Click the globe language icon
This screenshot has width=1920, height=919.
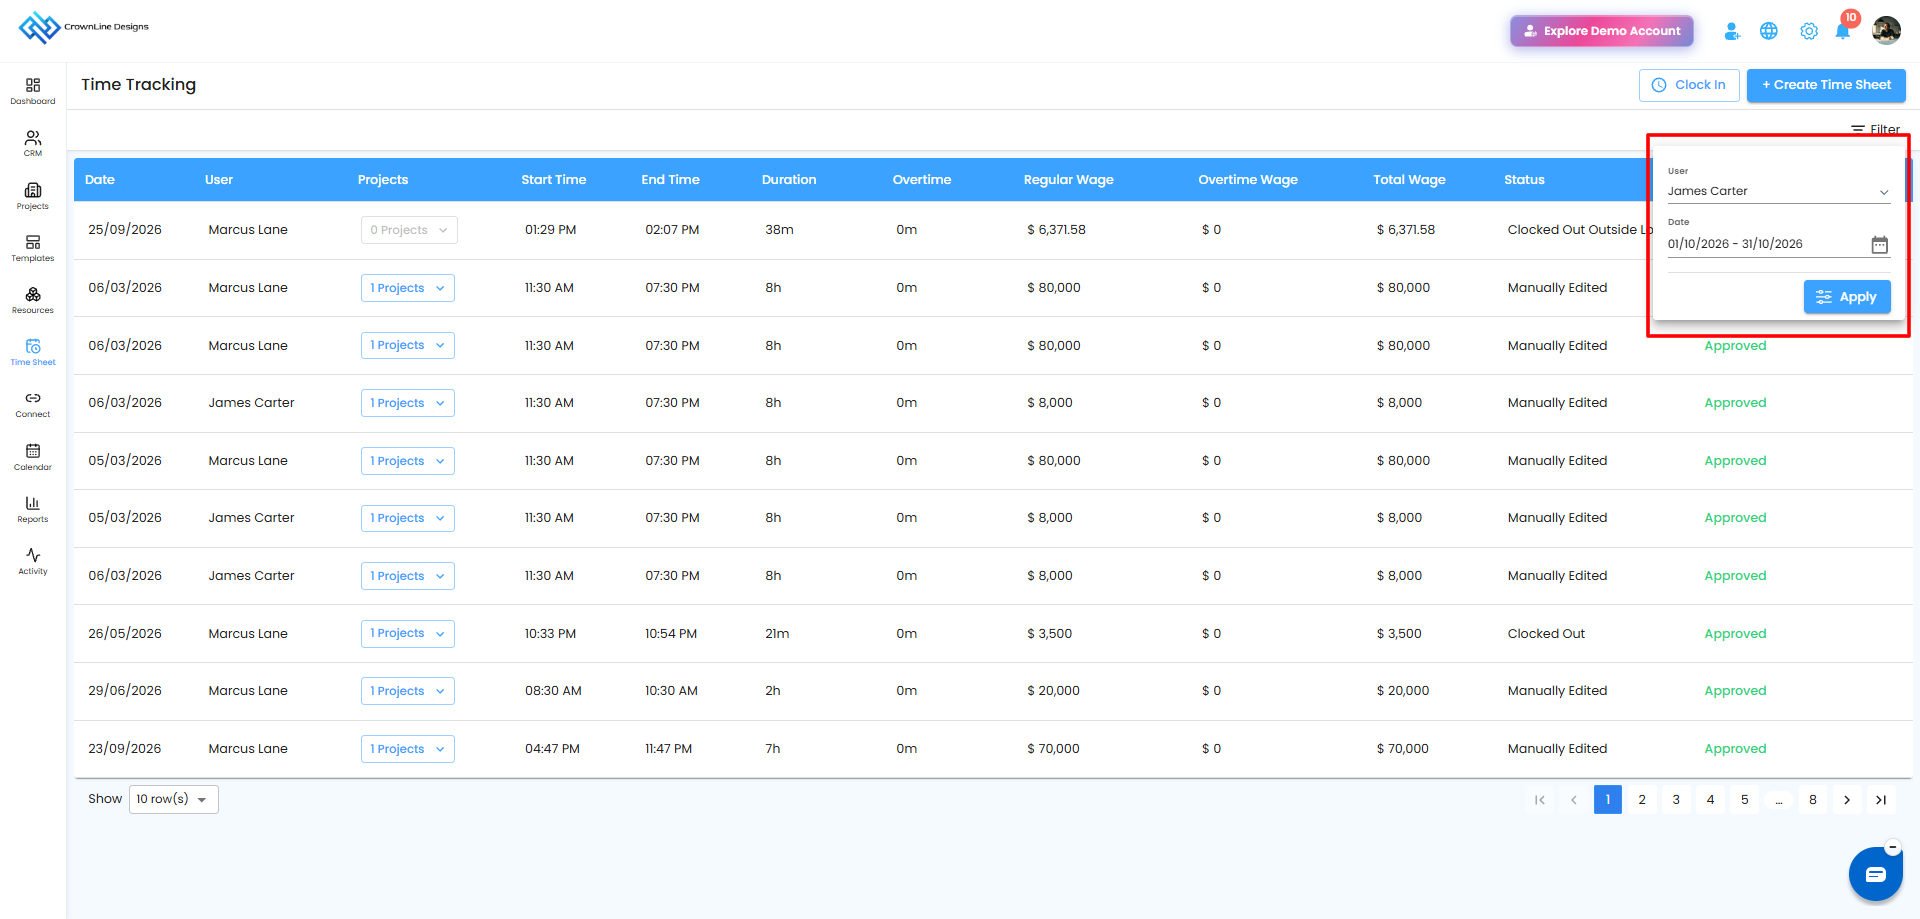1769,31
